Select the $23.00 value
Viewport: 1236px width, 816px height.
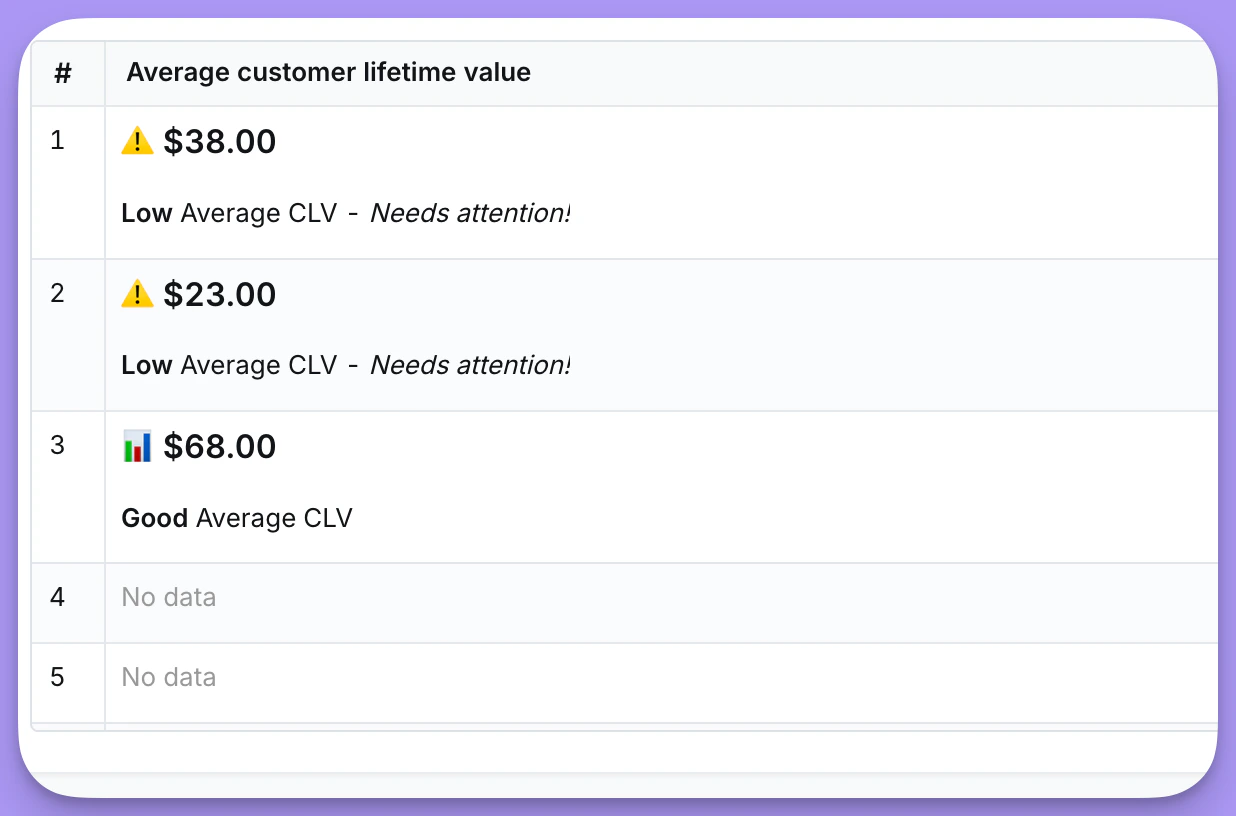point(220,294)
